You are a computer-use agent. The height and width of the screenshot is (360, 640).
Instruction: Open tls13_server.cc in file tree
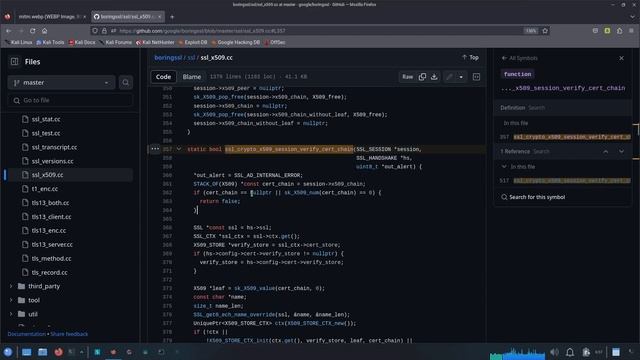[52, 244]
